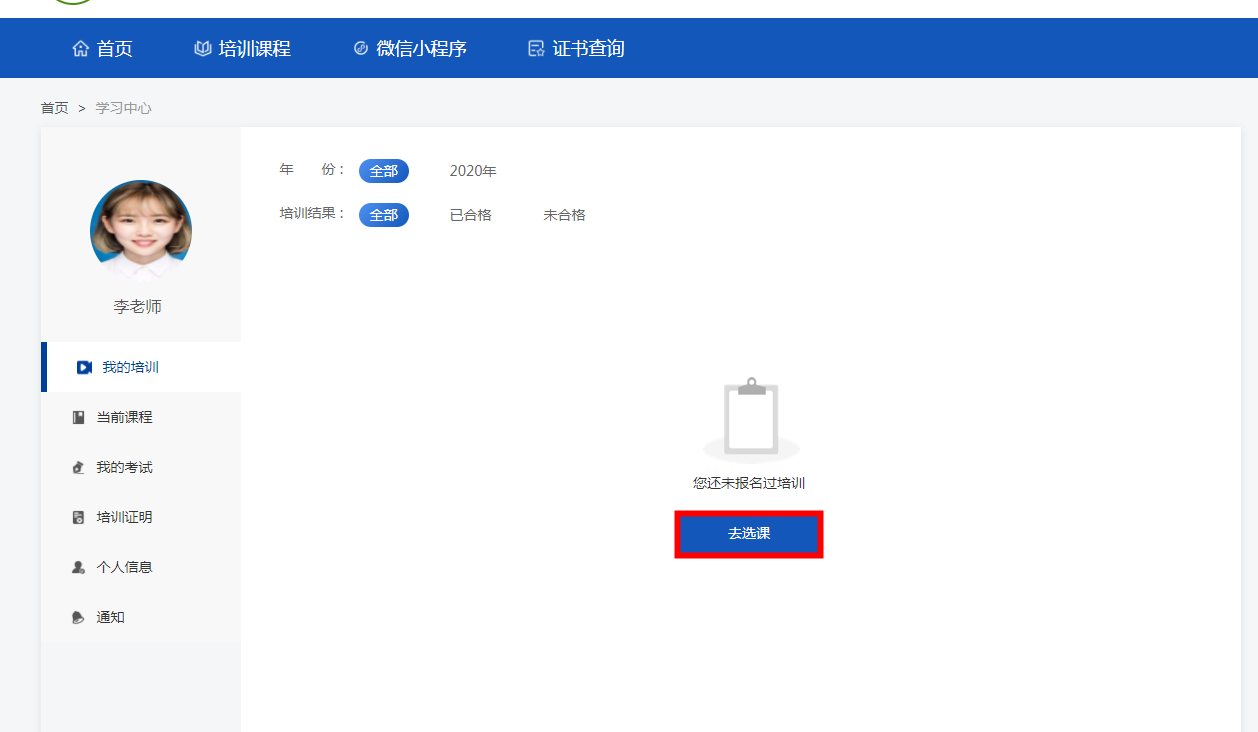Filter training results by 未合格
This screenshot has height=732, width=1258.
coord(565,215)
